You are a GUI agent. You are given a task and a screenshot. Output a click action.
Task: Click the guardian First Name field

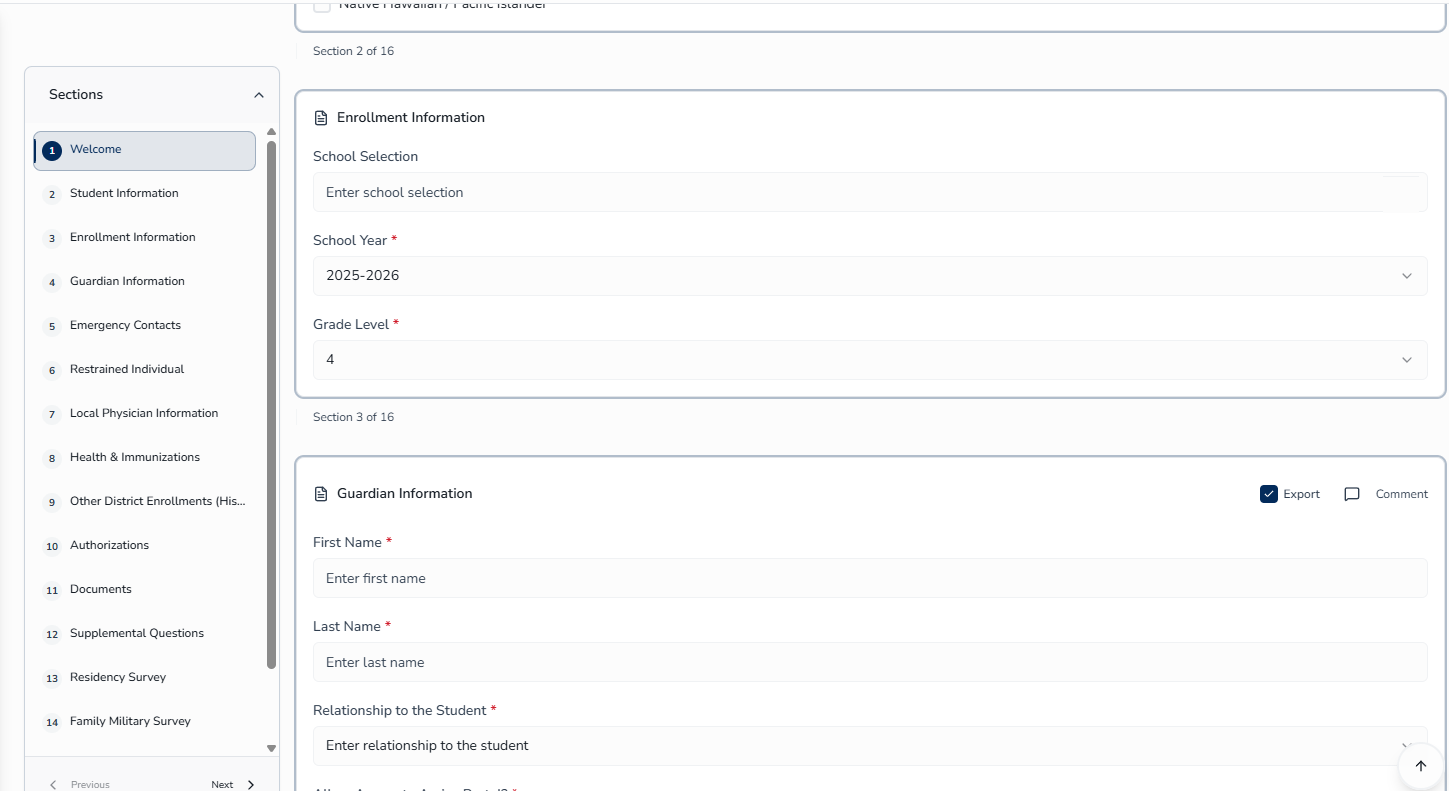point(870,578)
